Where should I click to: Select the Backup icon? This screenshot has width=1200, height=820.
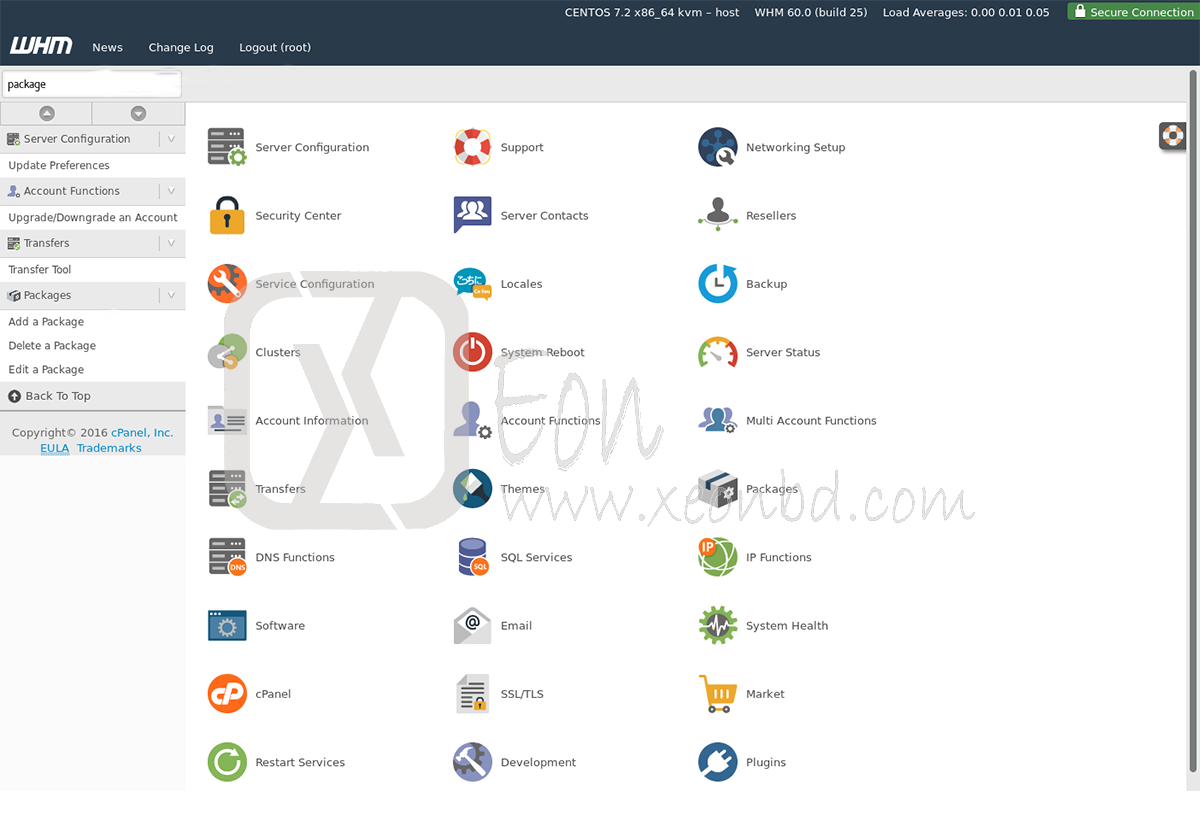point(717,283)
